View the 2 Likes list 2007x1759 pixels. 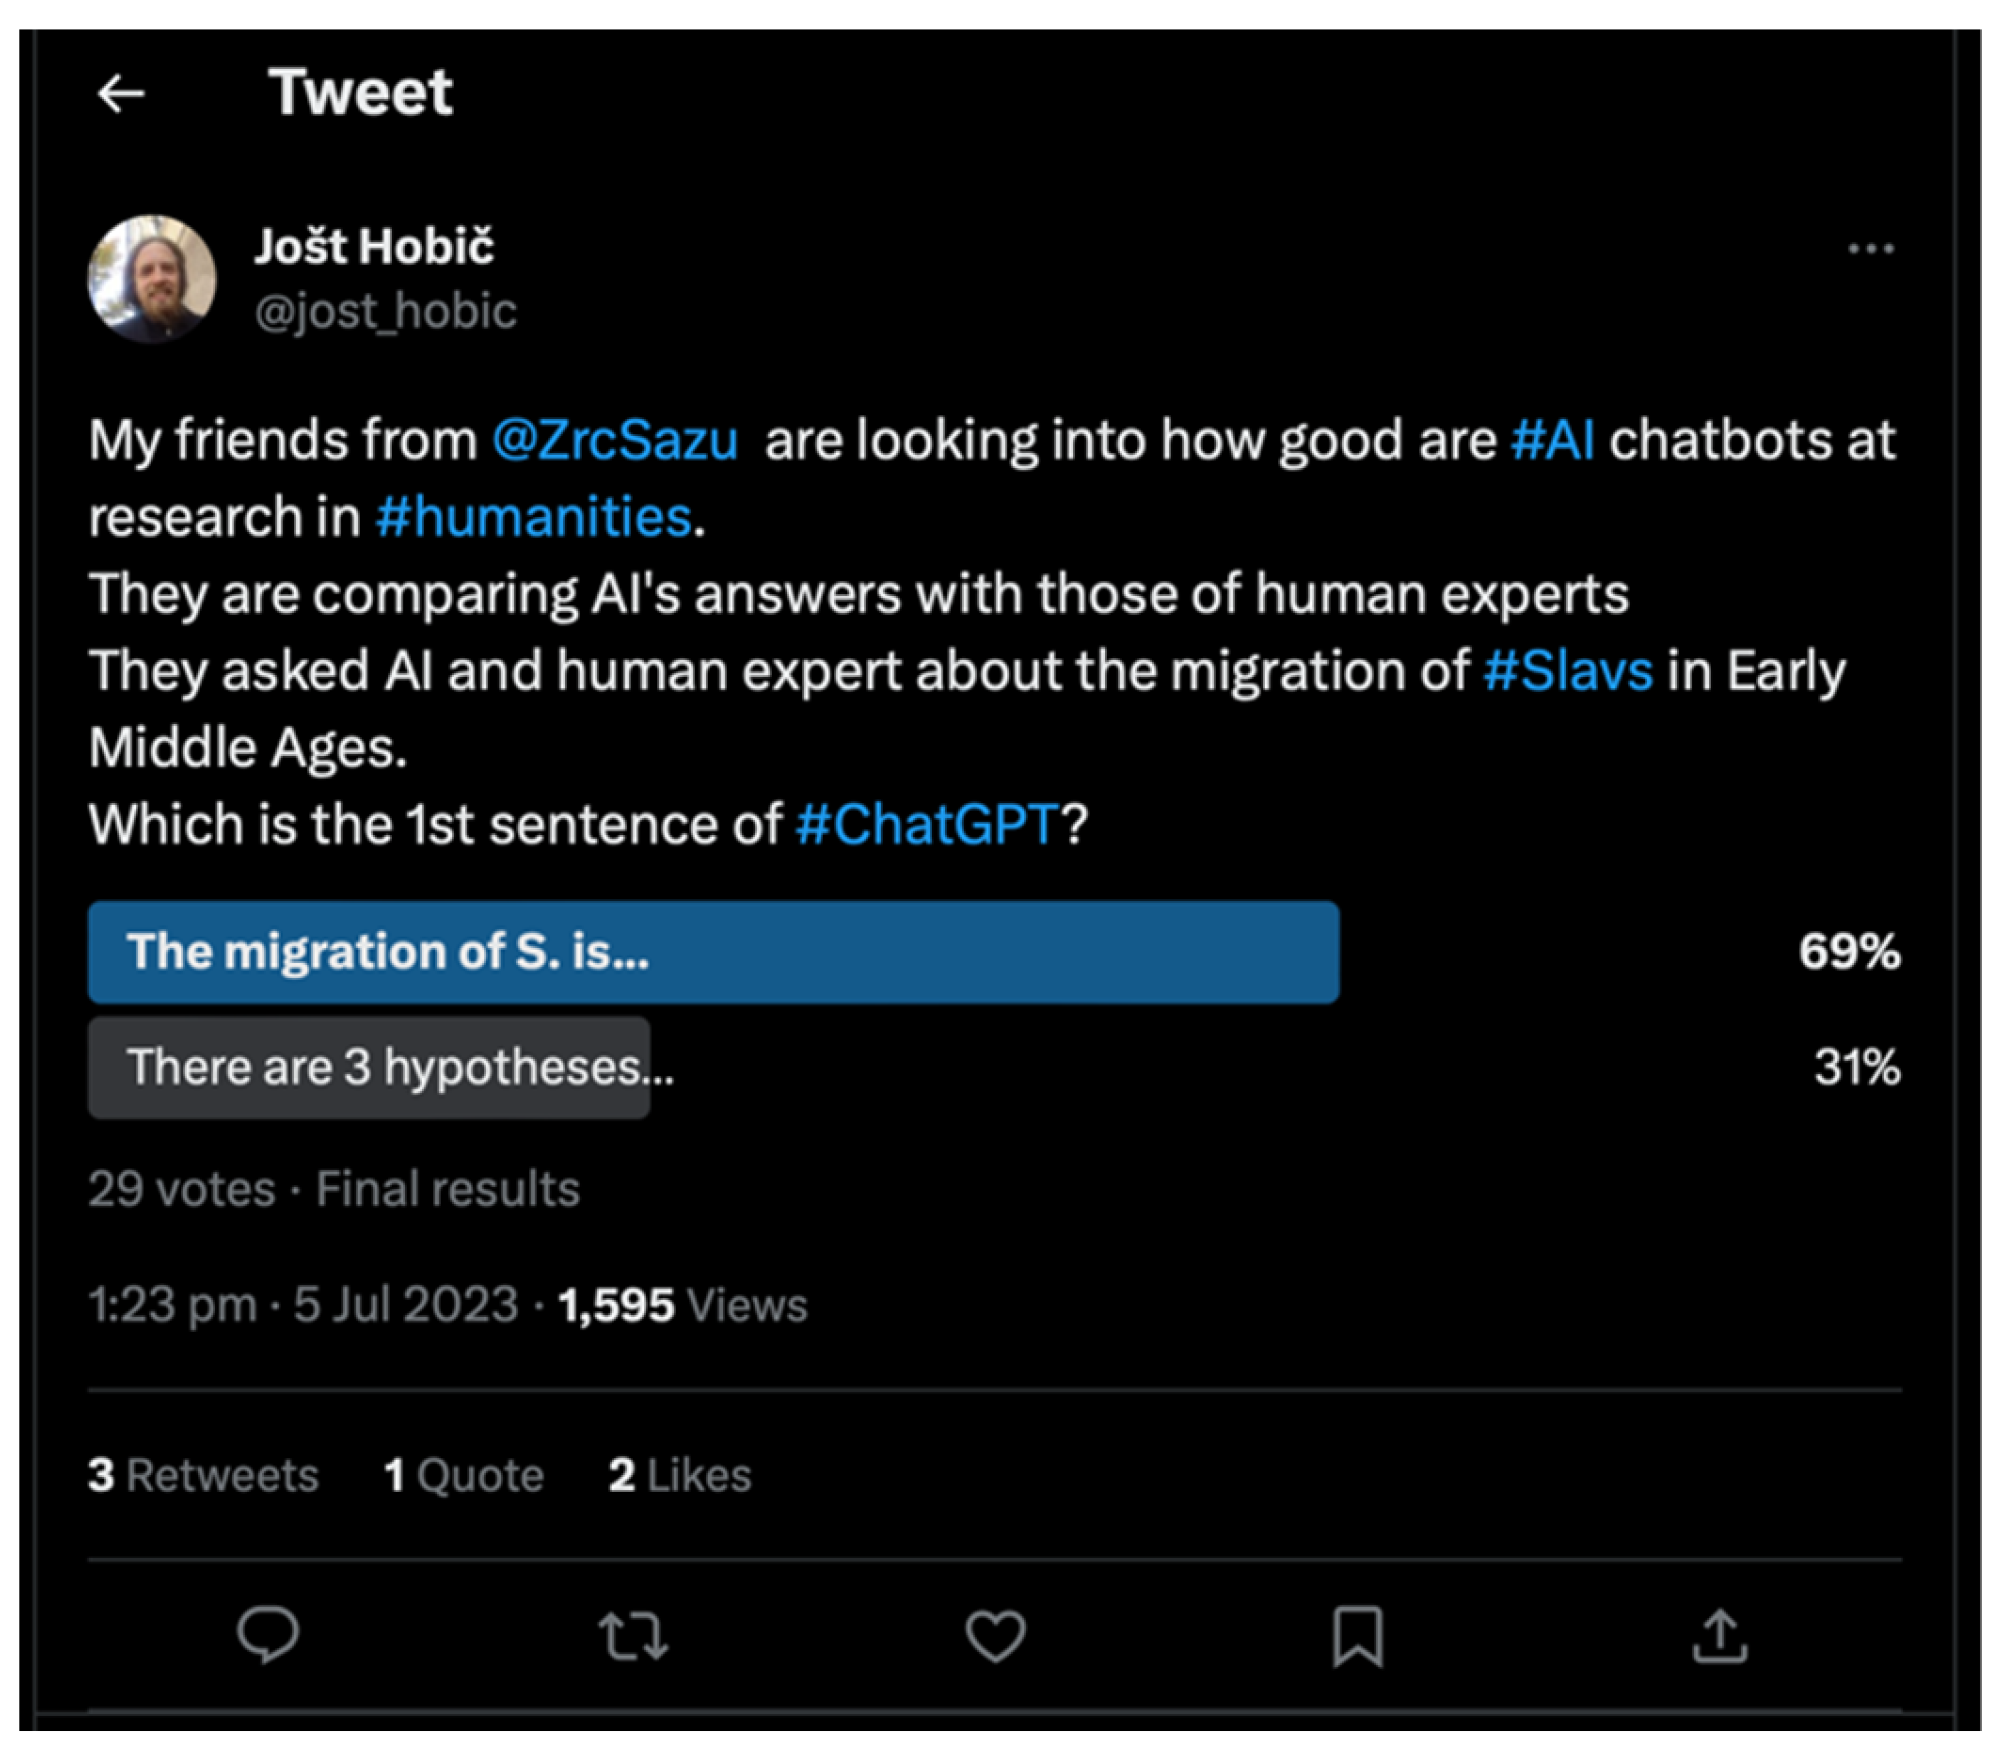point(680,1475)
